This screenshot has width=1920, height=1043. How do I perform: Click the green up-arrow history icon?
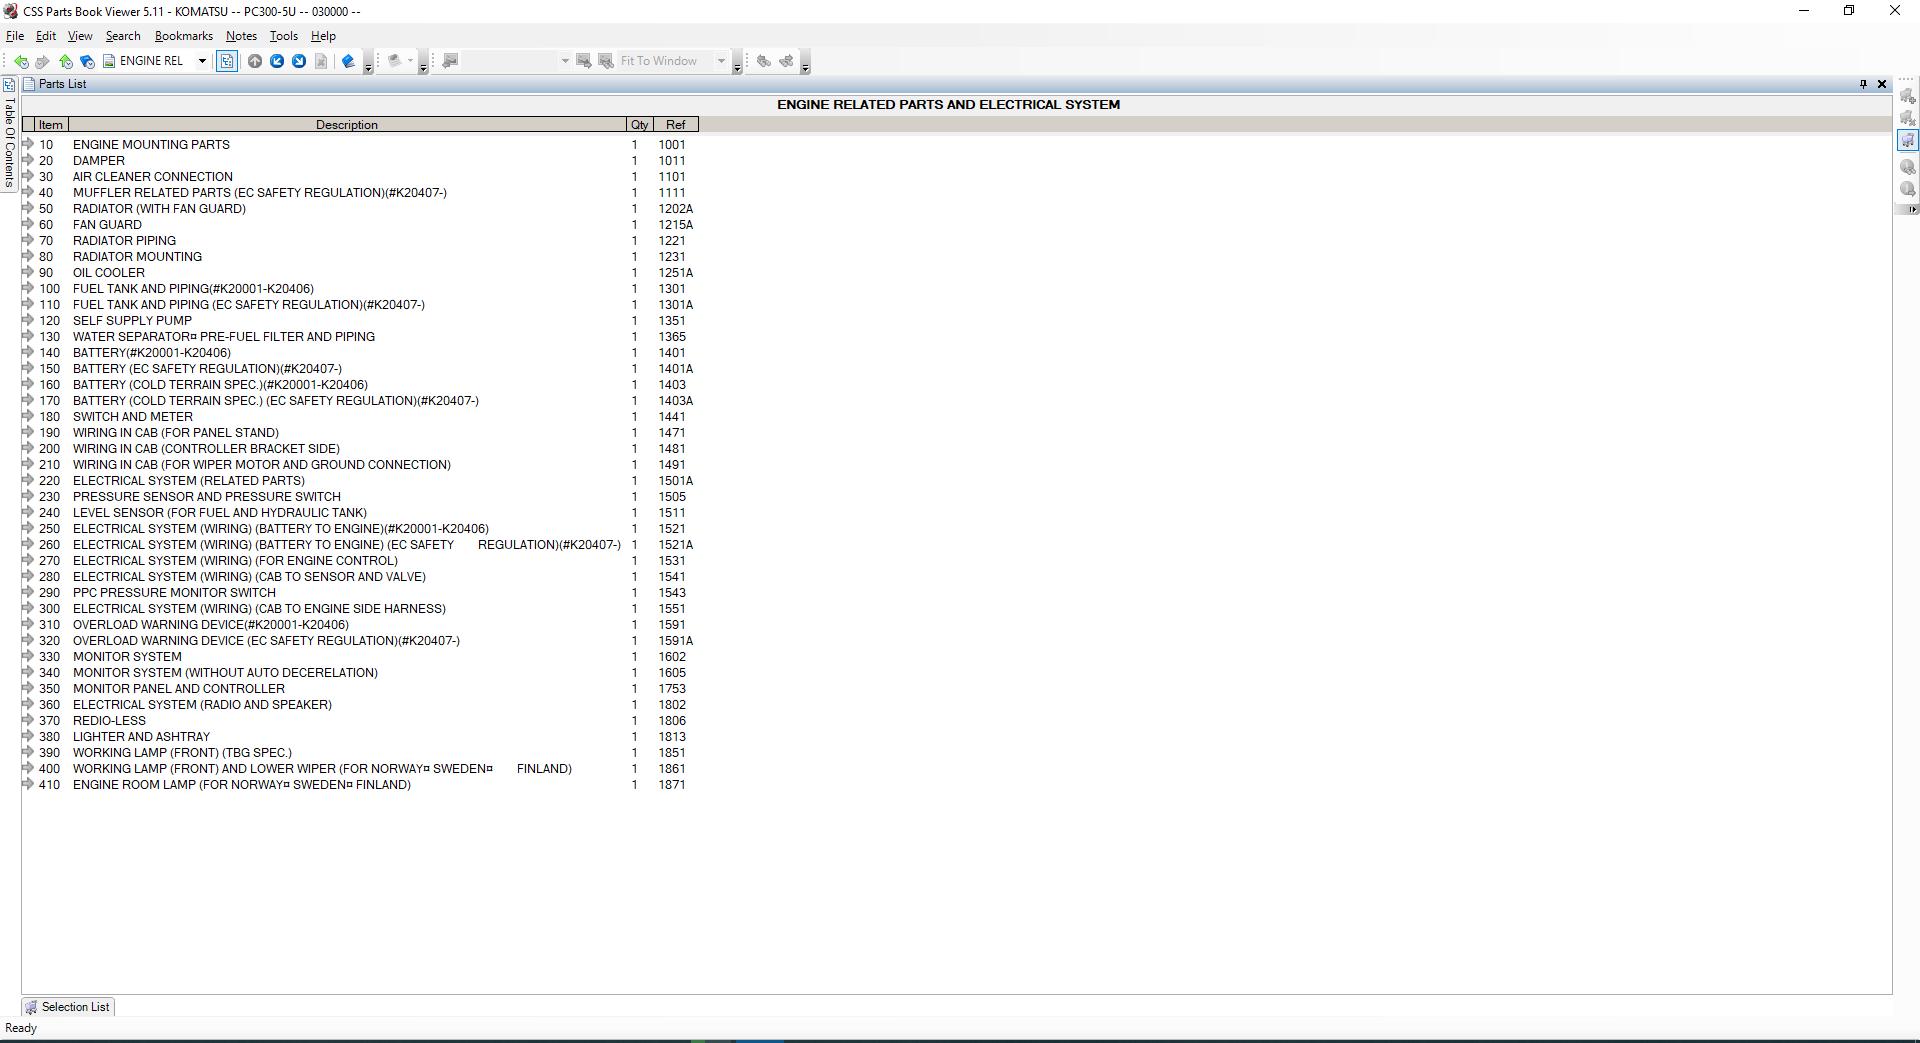click(x=65, y=61)
